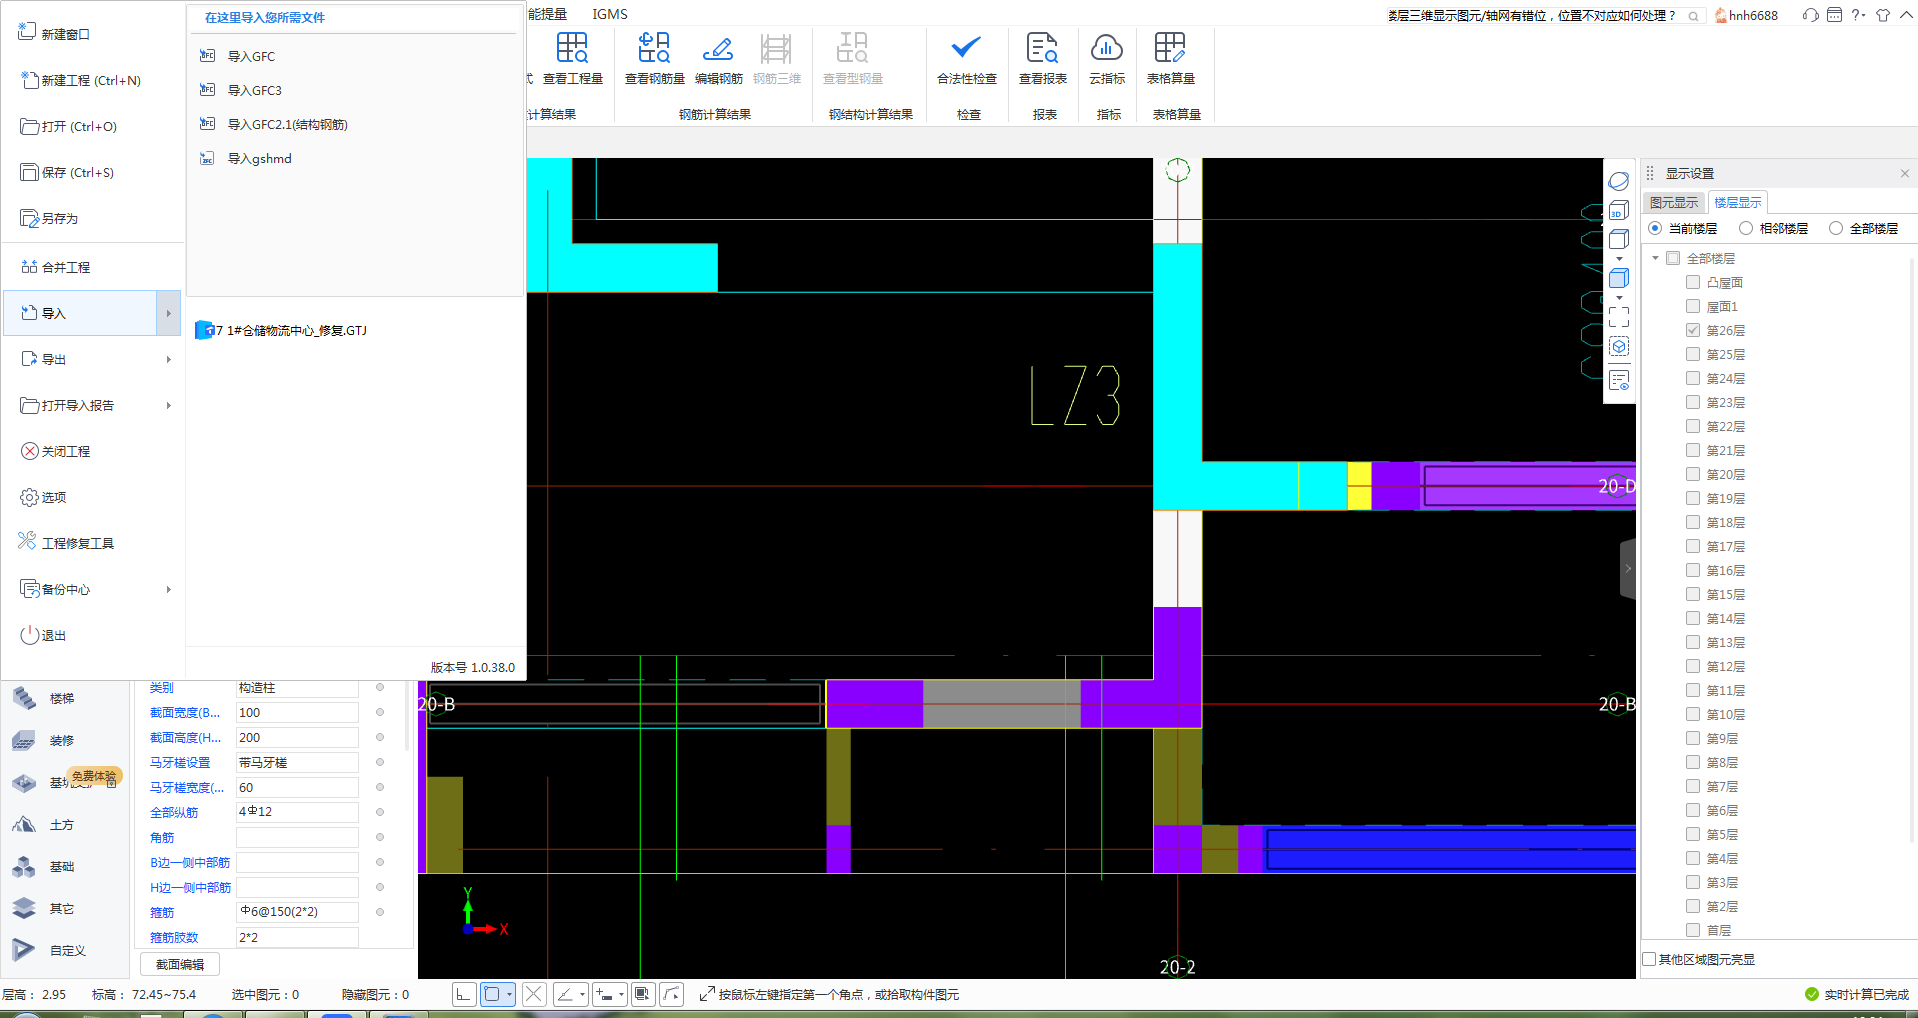Toggle the 3D view icon

[x=1619, y=210]
